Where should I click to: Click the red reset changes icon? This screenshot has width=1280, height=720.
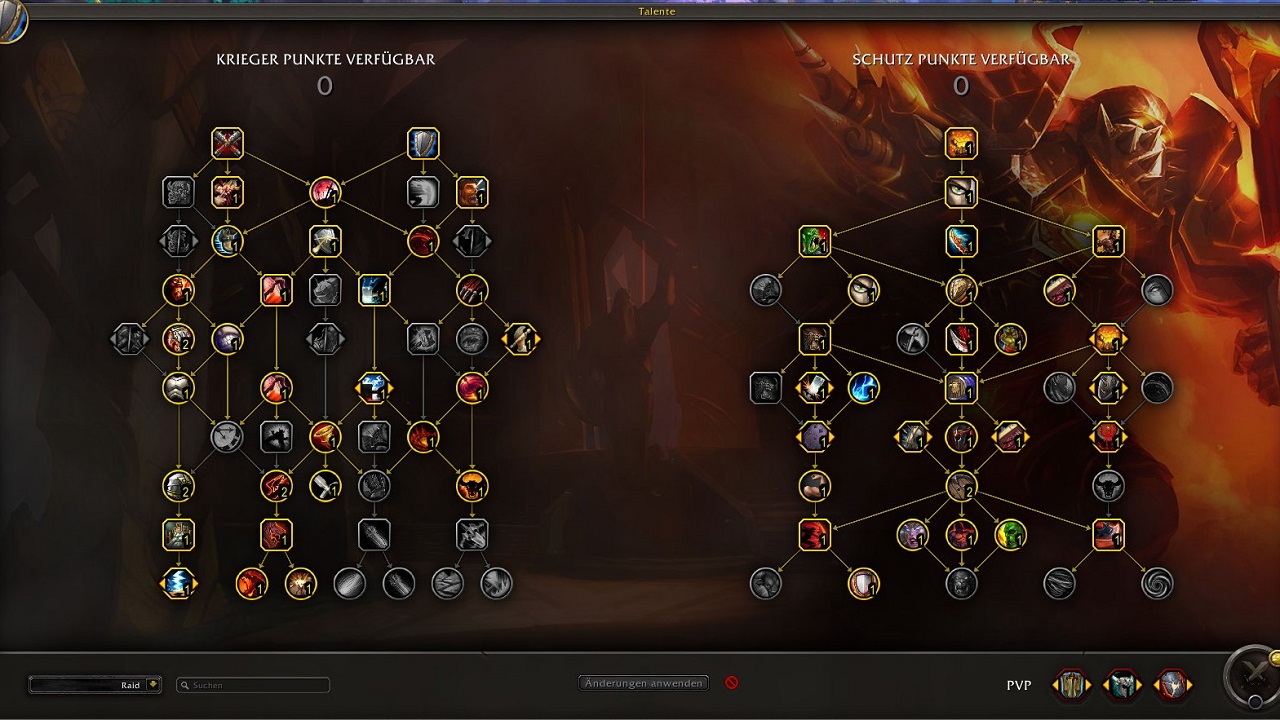pyautogui.click(x=731, y=683)
